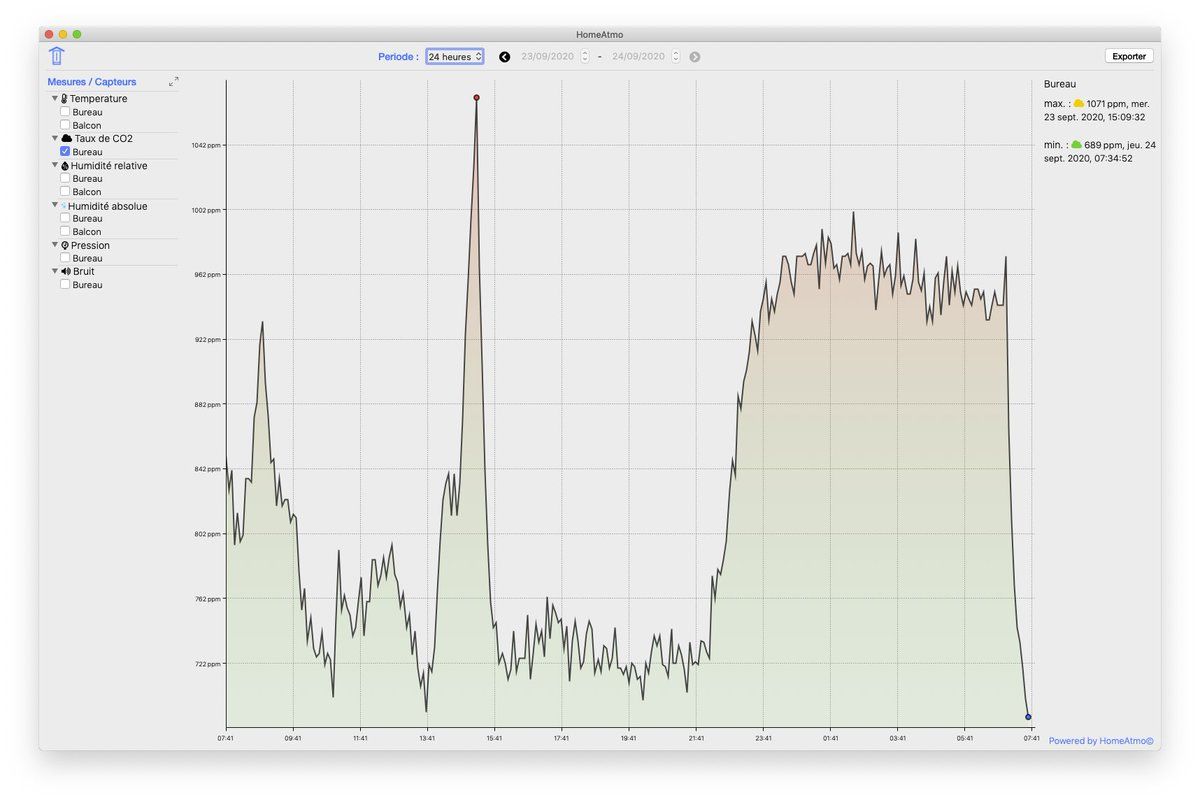Open the Powered by HomeAtmo link
Viewport: 1200px width, 802px height.
click(x=1101, y=741)
